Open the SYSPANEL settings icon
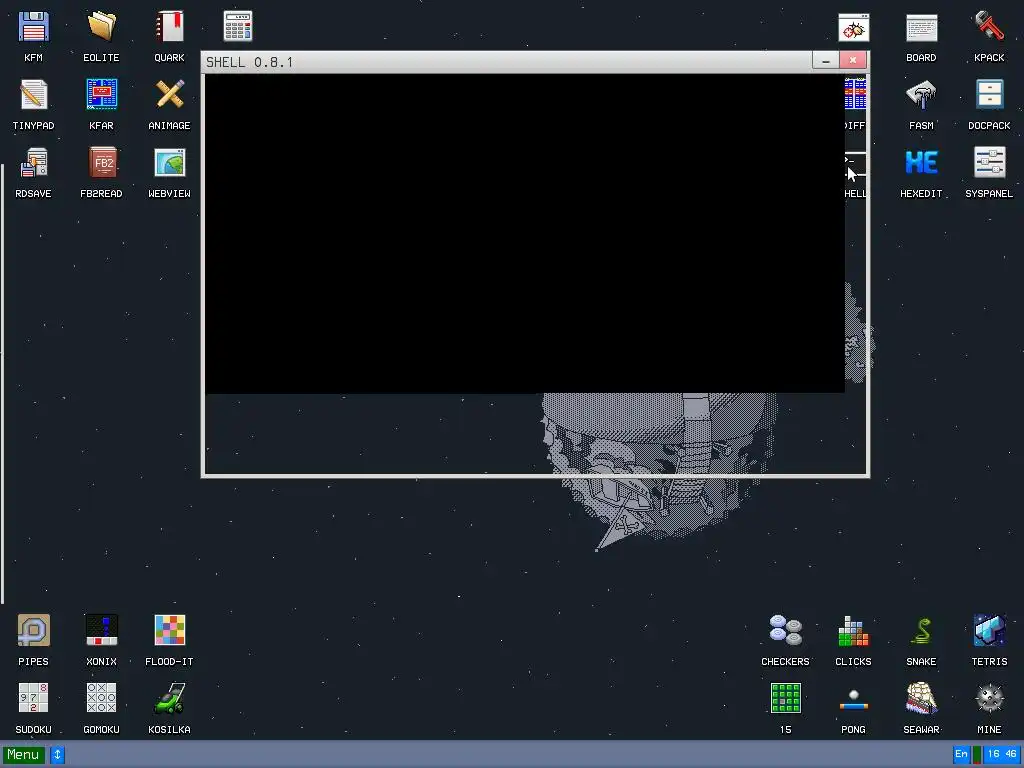Viewport: 1024px width, 768px height. click(x=989, y=163)
